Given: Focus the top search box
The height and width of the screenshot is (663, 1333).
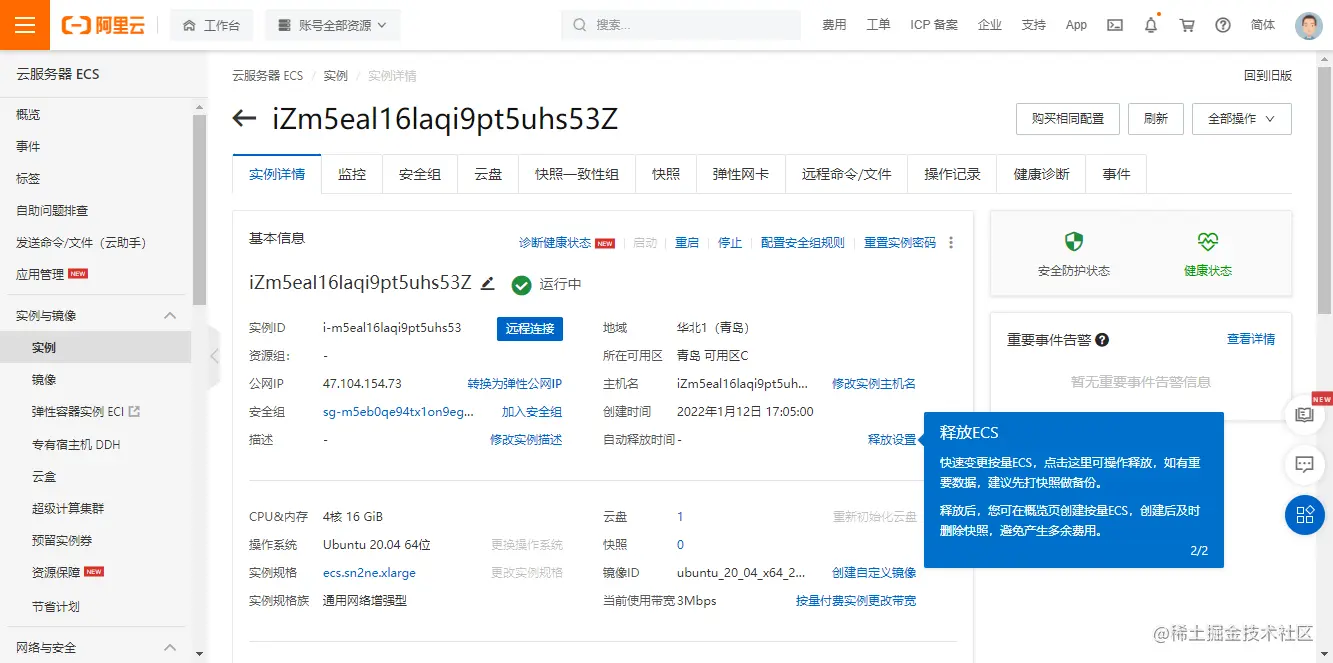Looking at the screenshot, I should coord(681,25).
